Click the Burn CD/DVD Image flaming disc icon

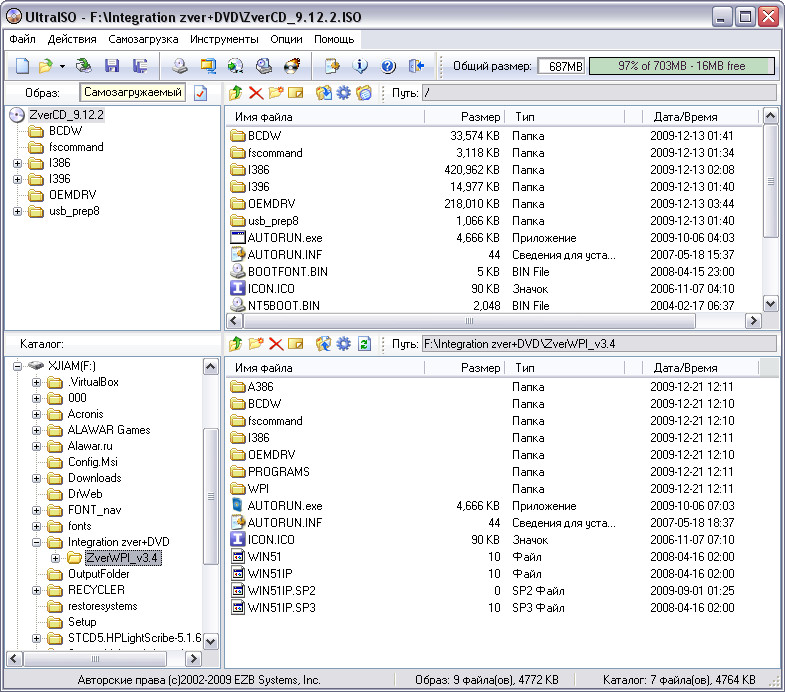292,66
